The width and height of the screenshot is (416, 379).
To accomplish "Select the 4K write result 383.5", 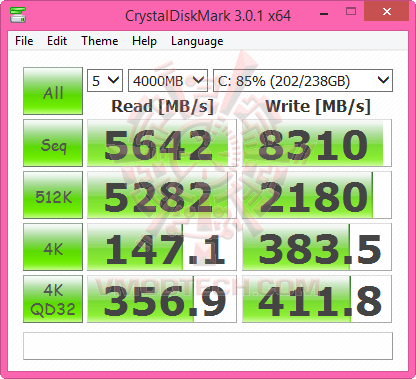I will 317,247.
